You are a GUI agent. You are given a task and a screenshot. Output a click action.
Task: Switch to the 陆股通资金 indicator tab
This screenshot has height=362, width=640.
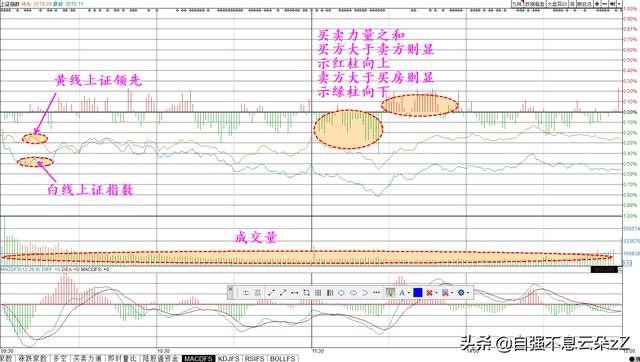[160, 358]
